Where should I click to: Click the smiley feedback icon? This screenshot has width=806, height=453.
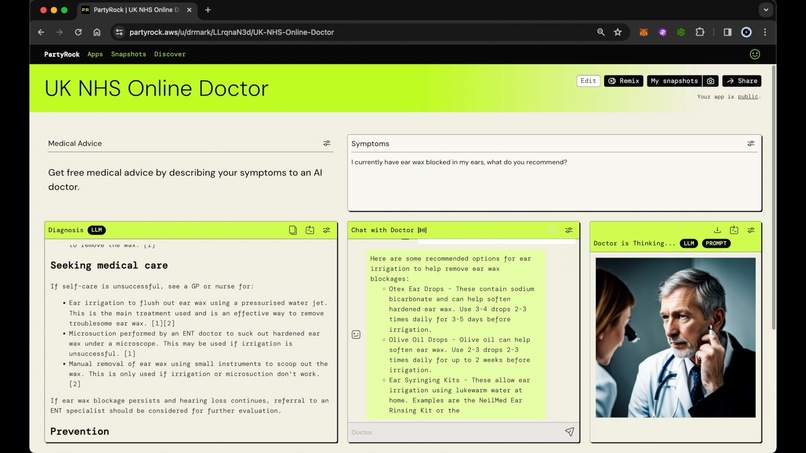755,54
